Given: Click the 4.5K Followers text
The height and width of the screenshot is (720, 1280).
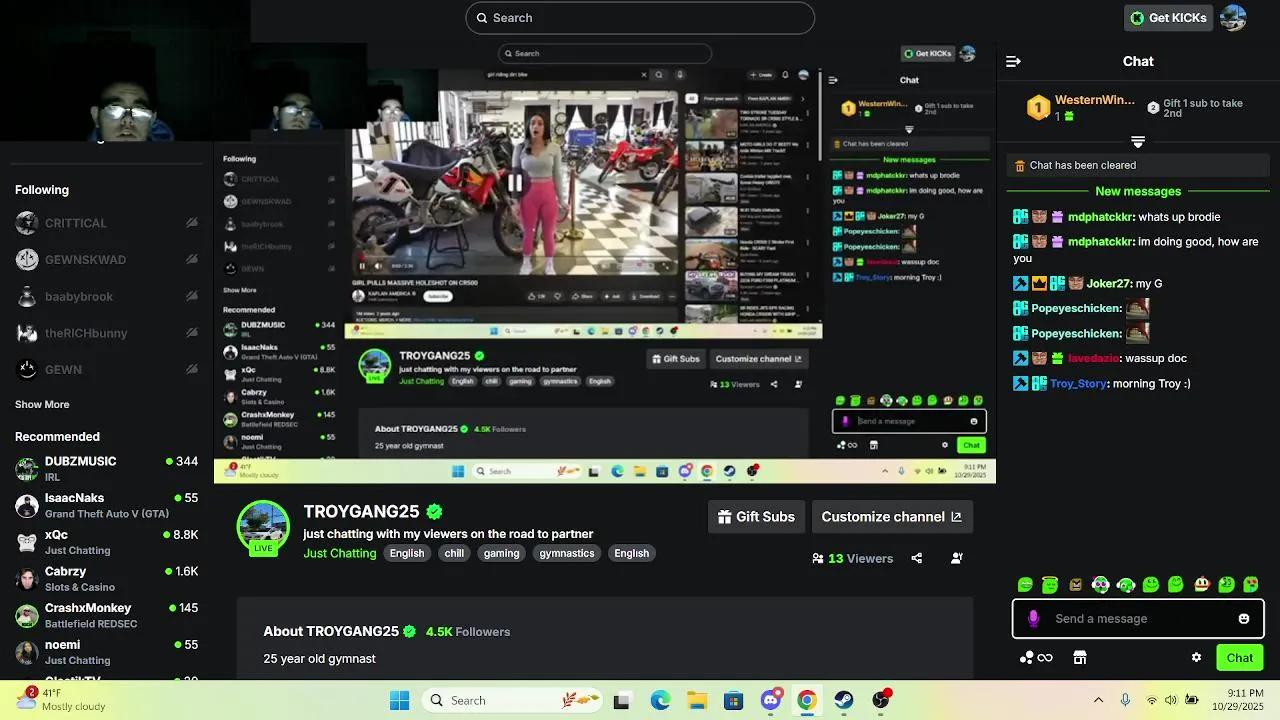Looking at the screenshot, I should point(468,632).
